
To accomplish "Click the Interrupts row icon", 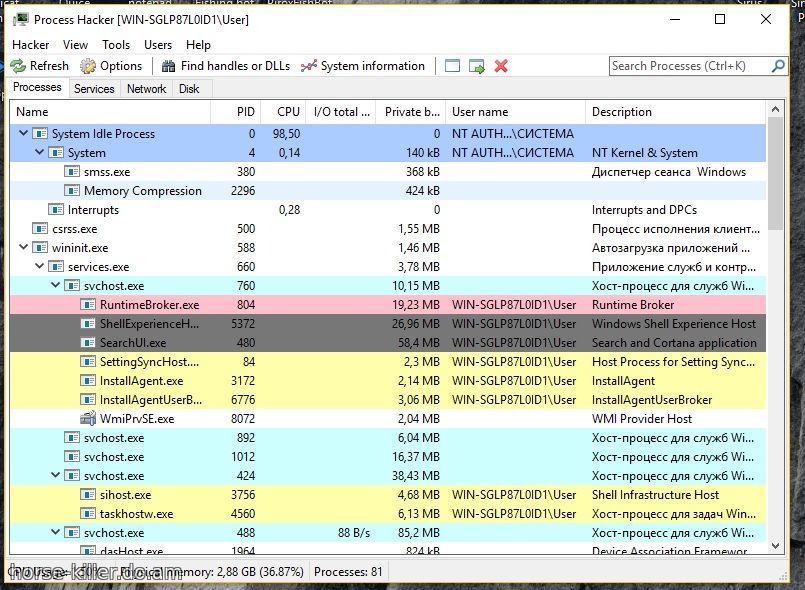I will click(55, 210).
